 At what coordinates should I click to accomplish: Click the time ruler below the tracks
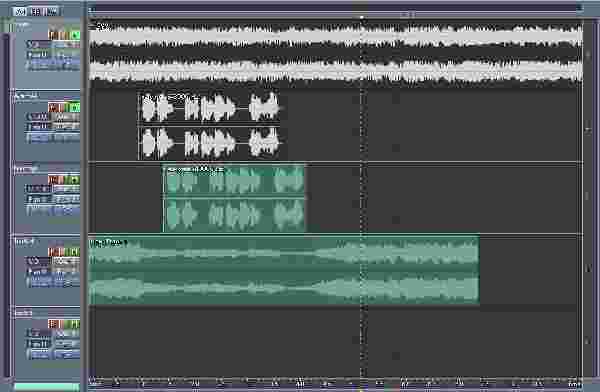[335, 382]
